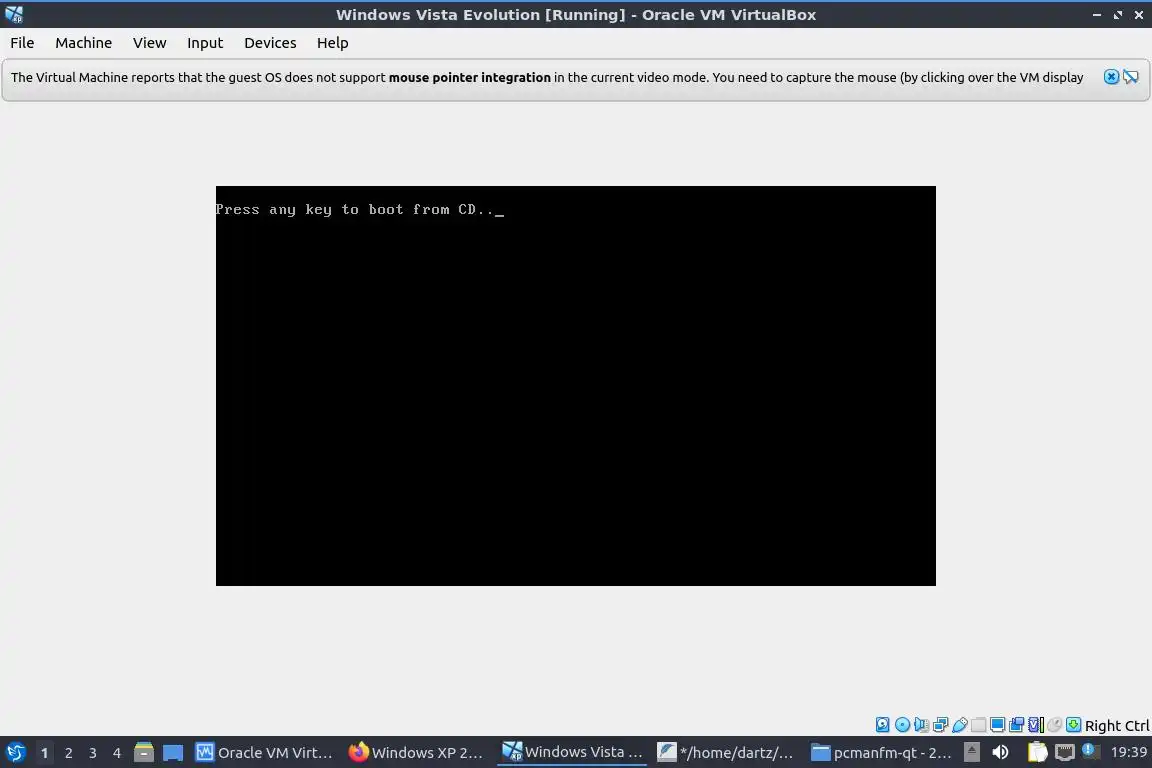Open the View menu
The width and height of the screenshot is (1152, 768).
pyautogui.click(x=149, y=43)
